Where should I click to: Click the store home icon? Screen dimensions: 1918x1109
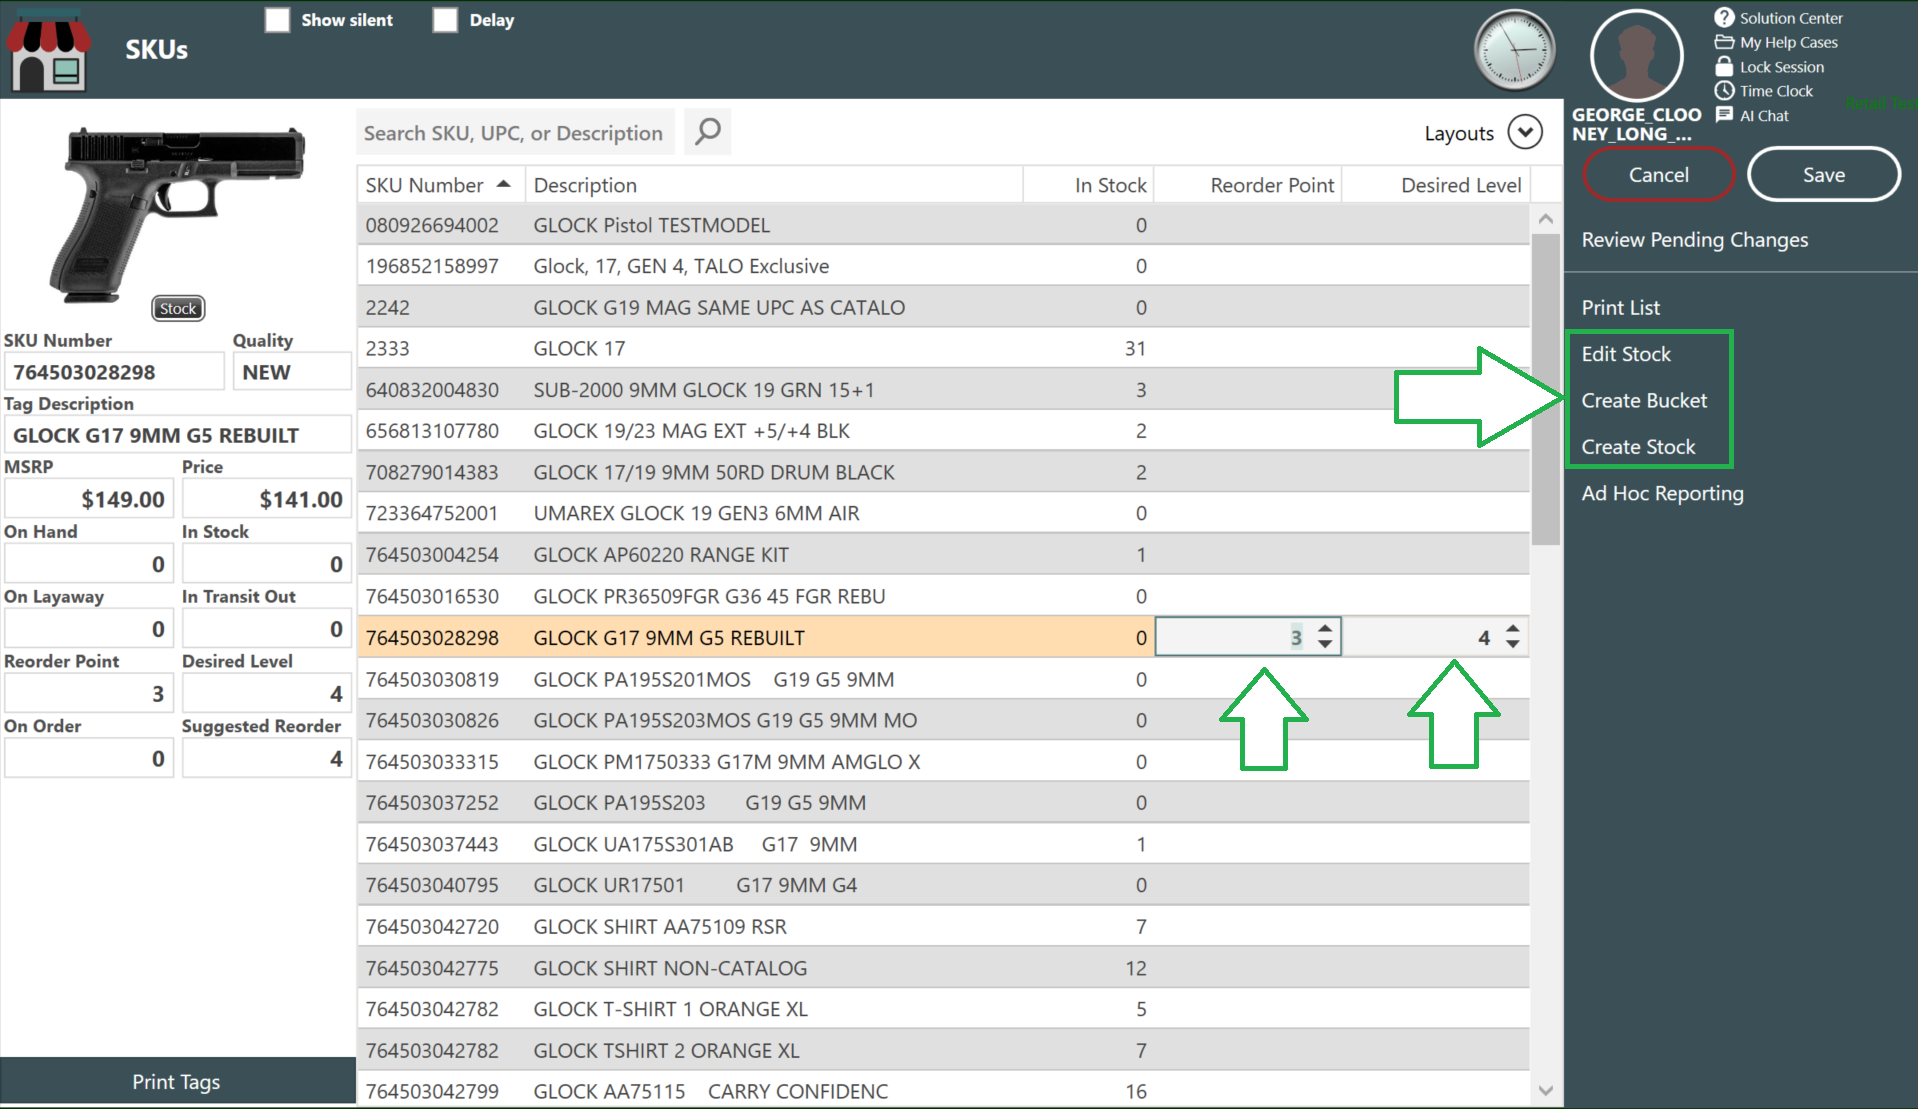(x=48, y=51)
